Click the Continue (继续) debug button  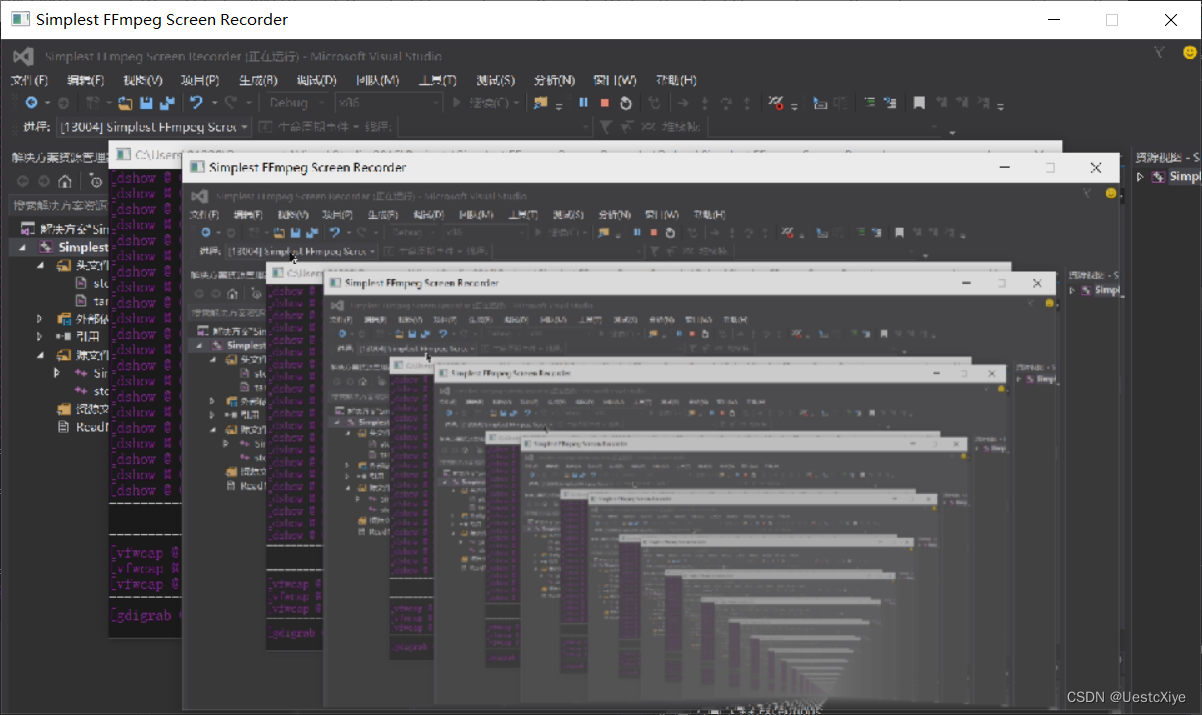coord(485,103)
